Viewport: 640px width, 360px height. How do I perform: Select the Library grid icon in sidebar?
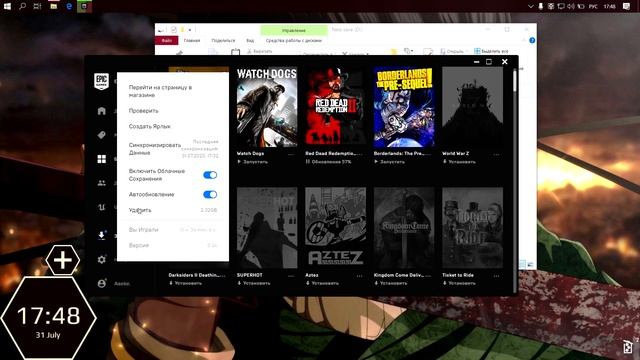click(x=102, y=159)
